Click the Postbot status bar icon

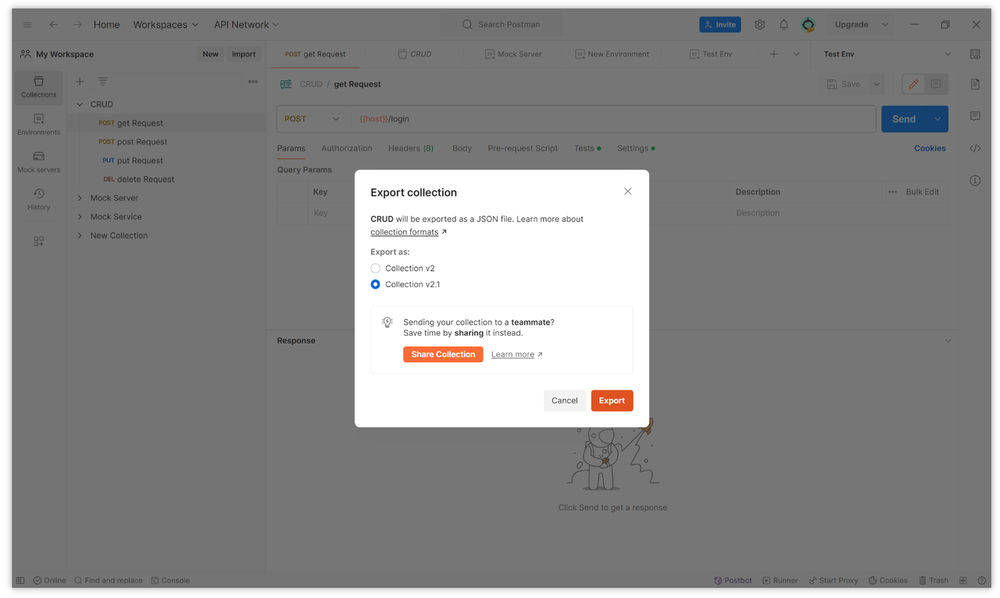(x=733, y=580)
